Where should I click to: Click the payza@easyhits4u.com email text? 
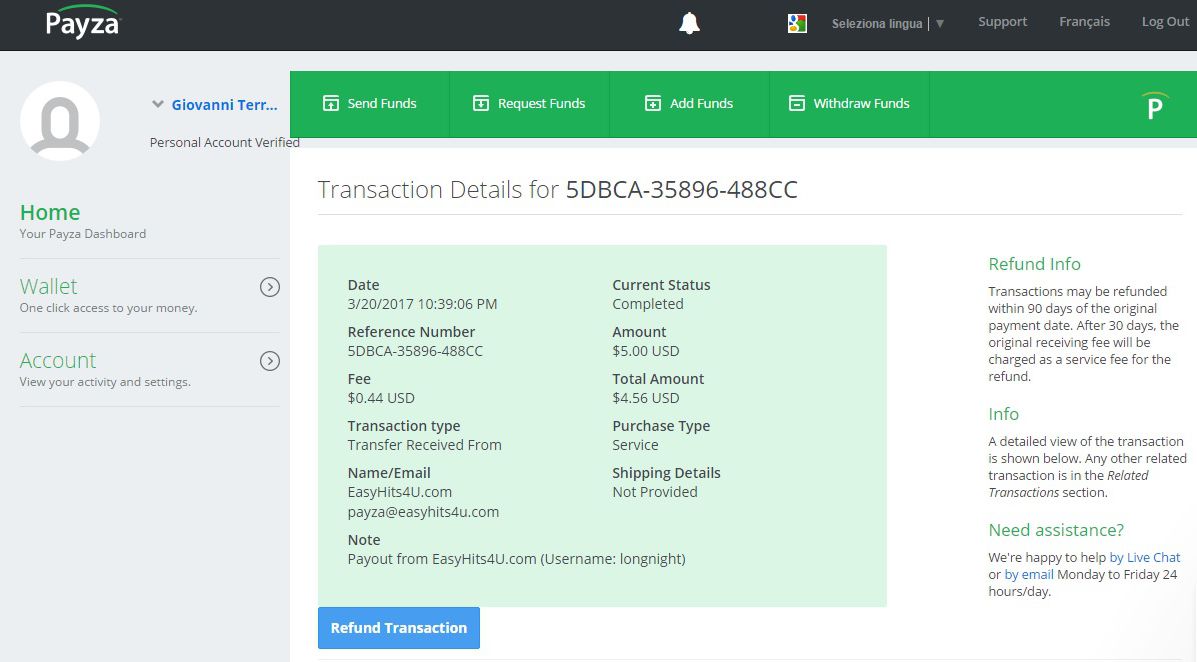(423, 512)
